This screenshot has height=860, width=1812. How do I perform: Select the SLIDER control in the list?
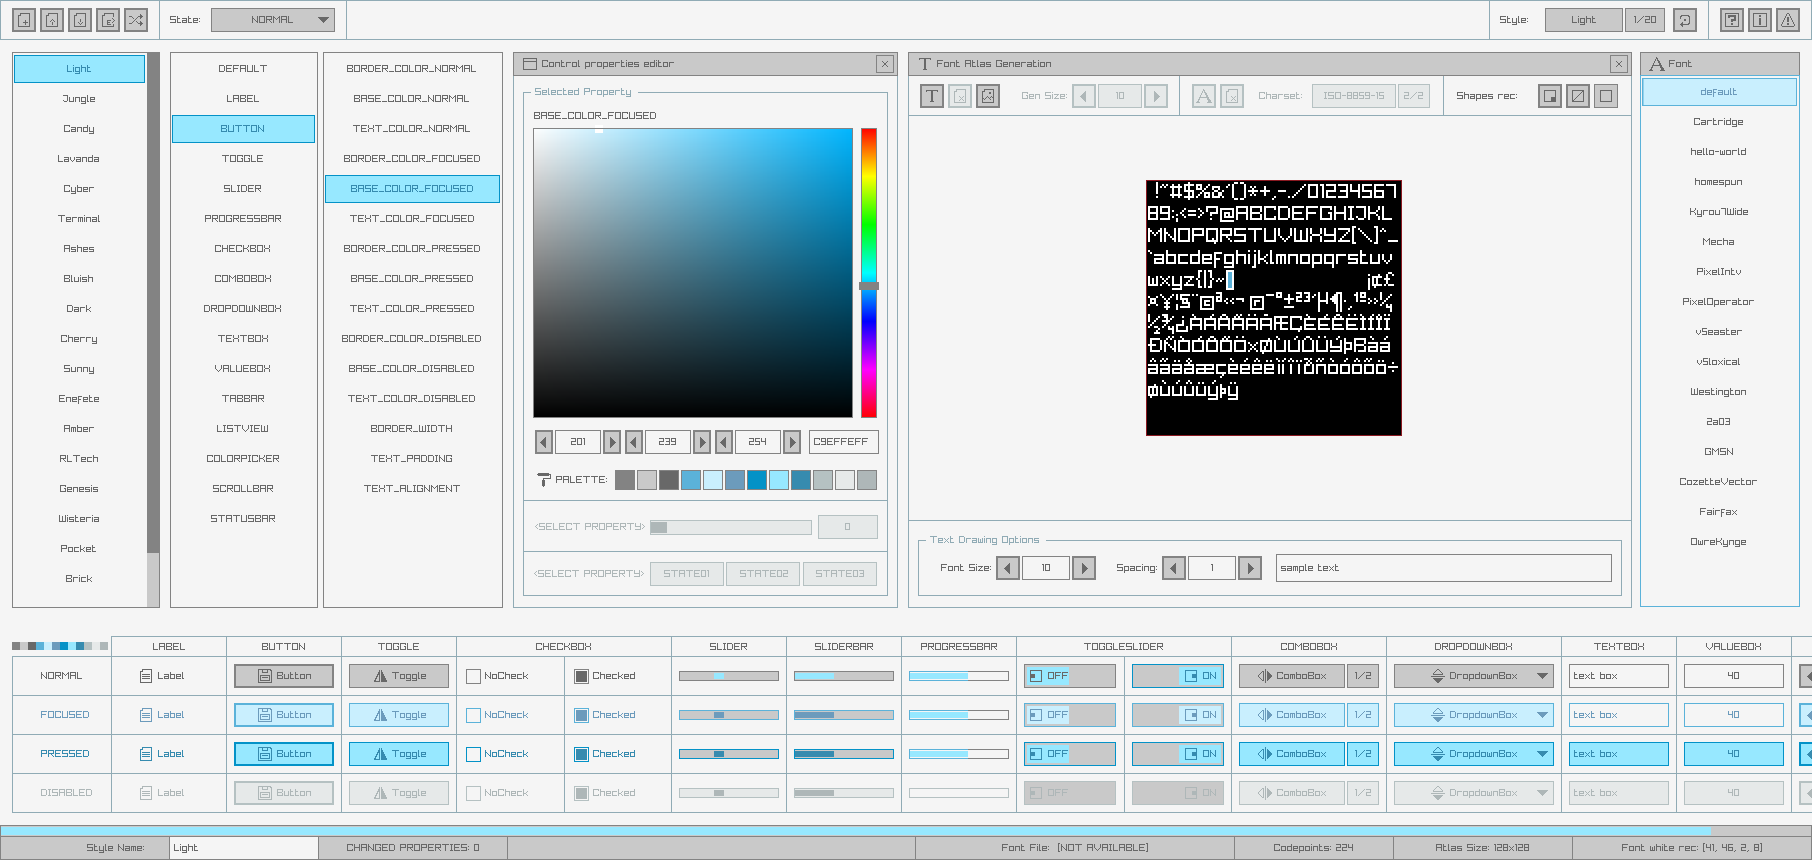tap(243, 189)
